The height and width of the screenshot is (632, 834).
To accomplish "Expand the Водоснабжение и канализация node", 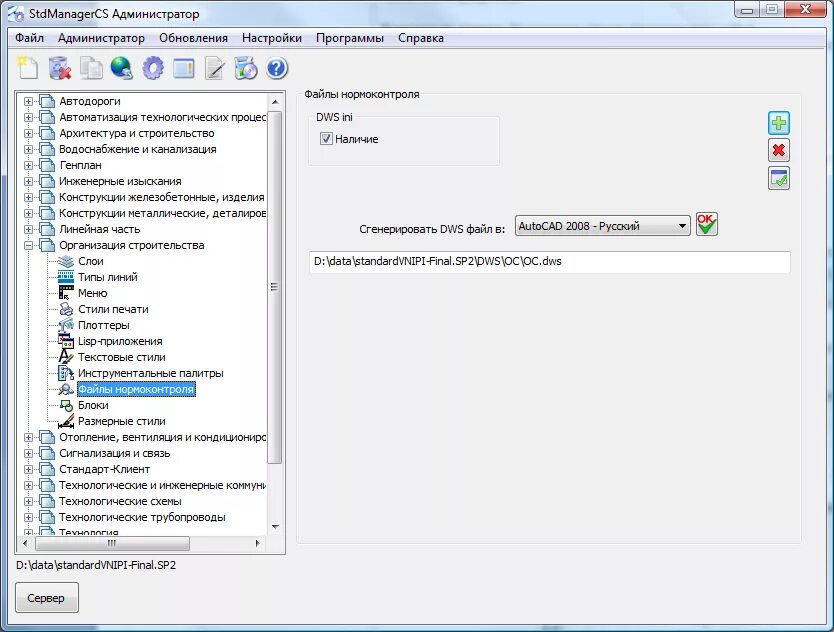I will pyautogui.click(x=29, y=149).
